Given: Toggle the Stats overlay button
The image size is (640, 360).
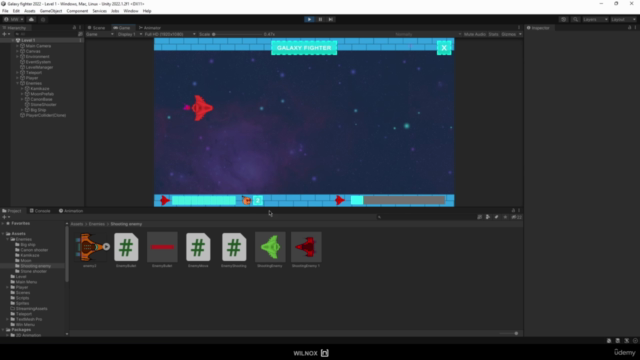Looking at the screenshot, I should click(493, 34).
